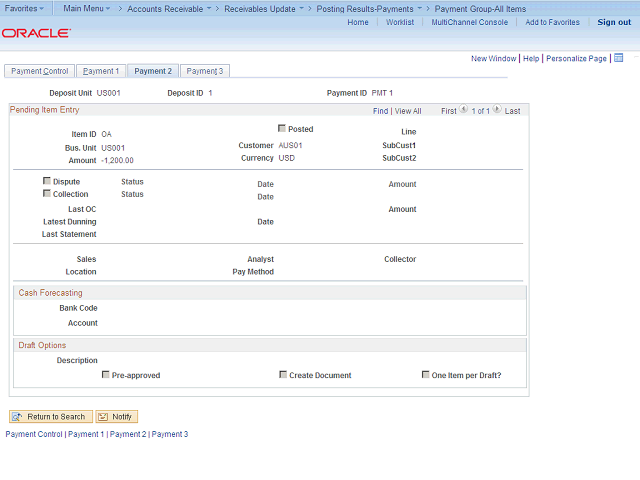Select the Payment 2 tab

153,71
